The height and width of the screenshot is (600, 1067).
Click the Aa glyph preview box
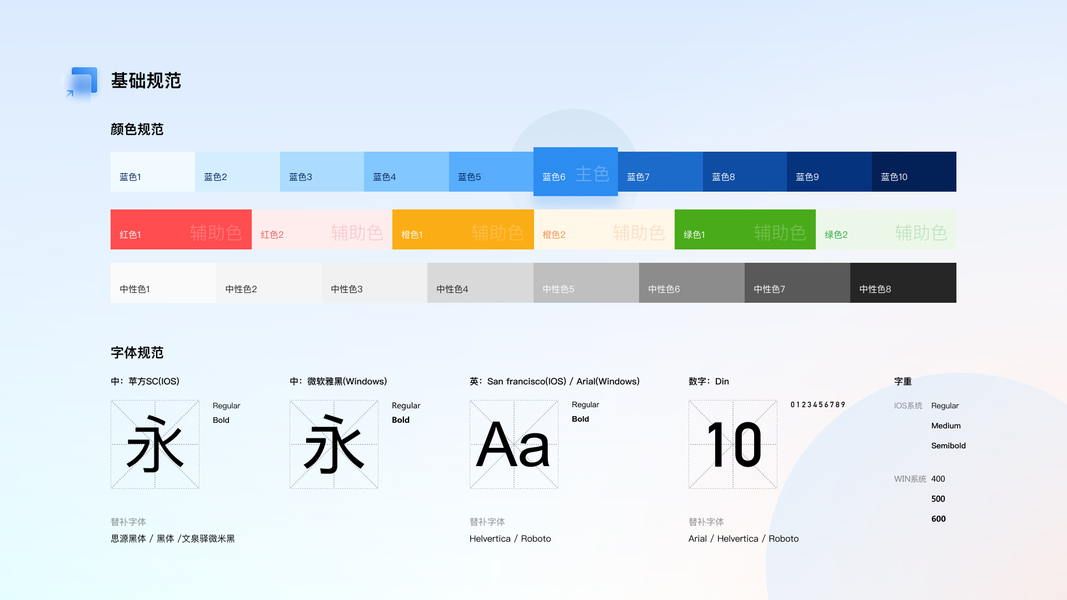coord(514,444)
